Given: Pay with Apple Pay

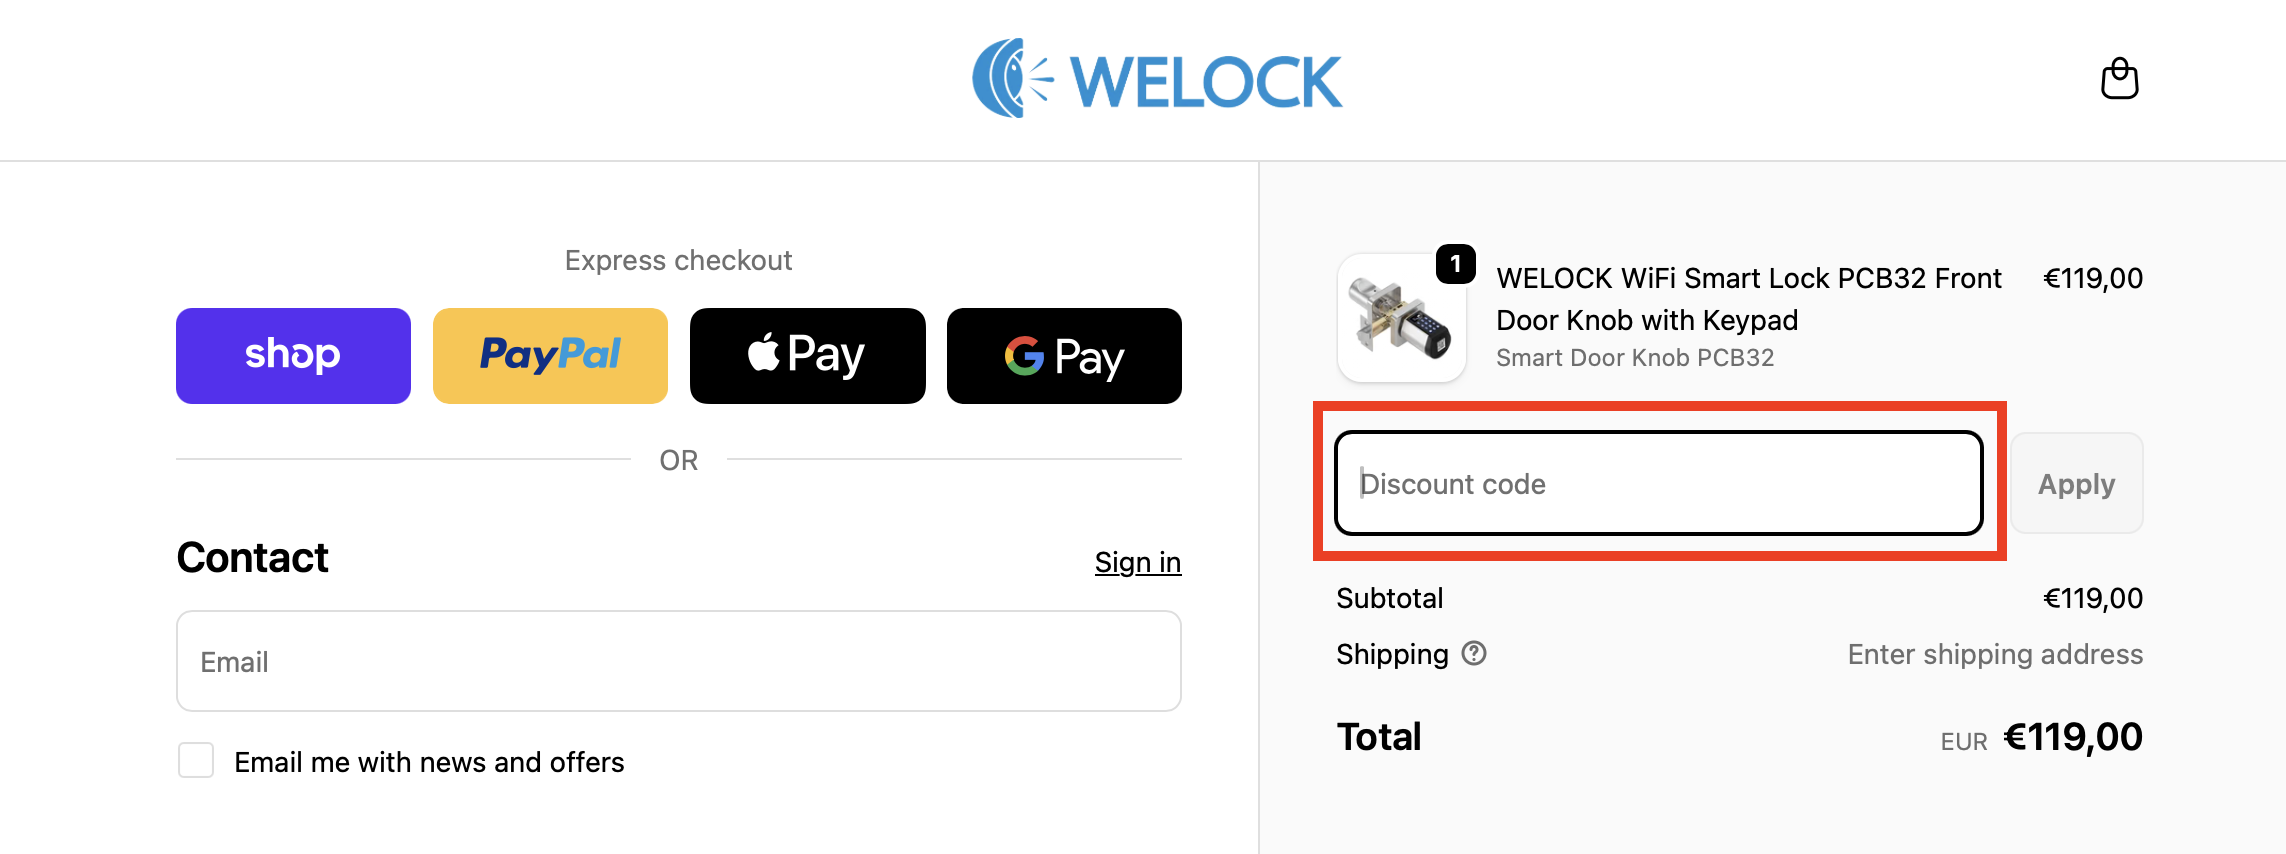Looking at the screenshot, I should coord(807,356).
